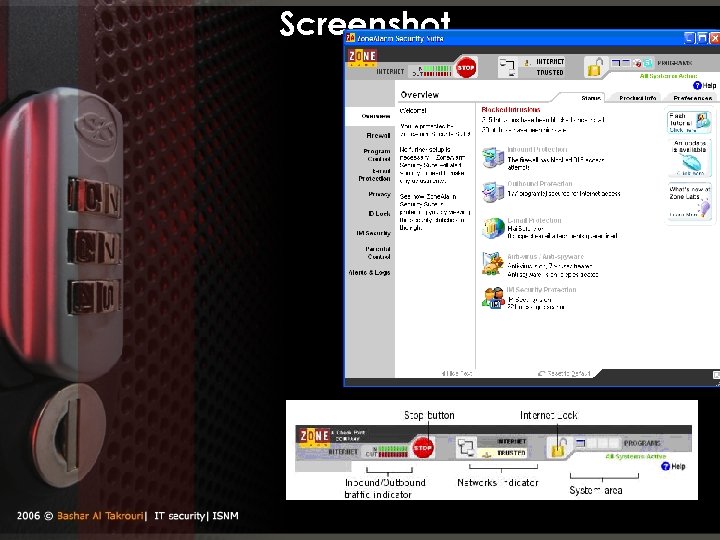This screenshot has width=720, height=540.
Task: Click the Outbound Protection heading link
Action: 540,183
